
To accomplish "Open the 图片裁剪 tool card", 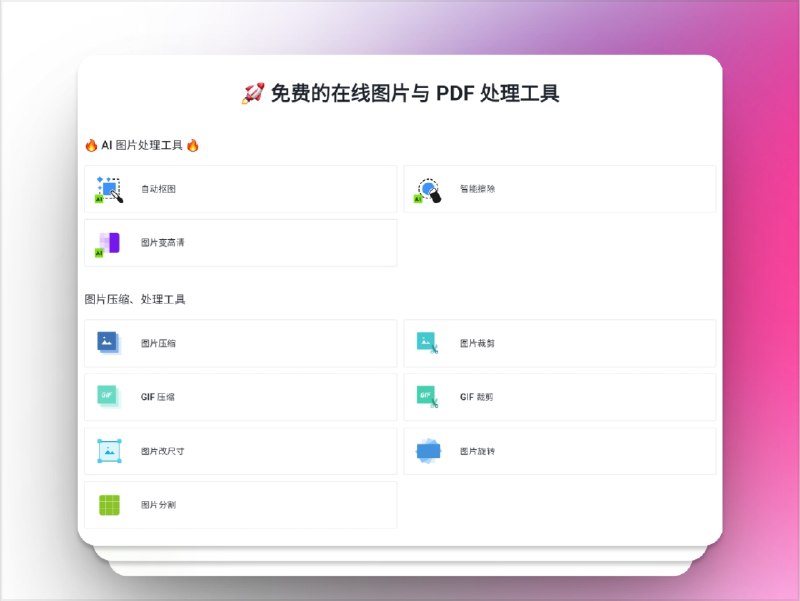I will [560, 343].
